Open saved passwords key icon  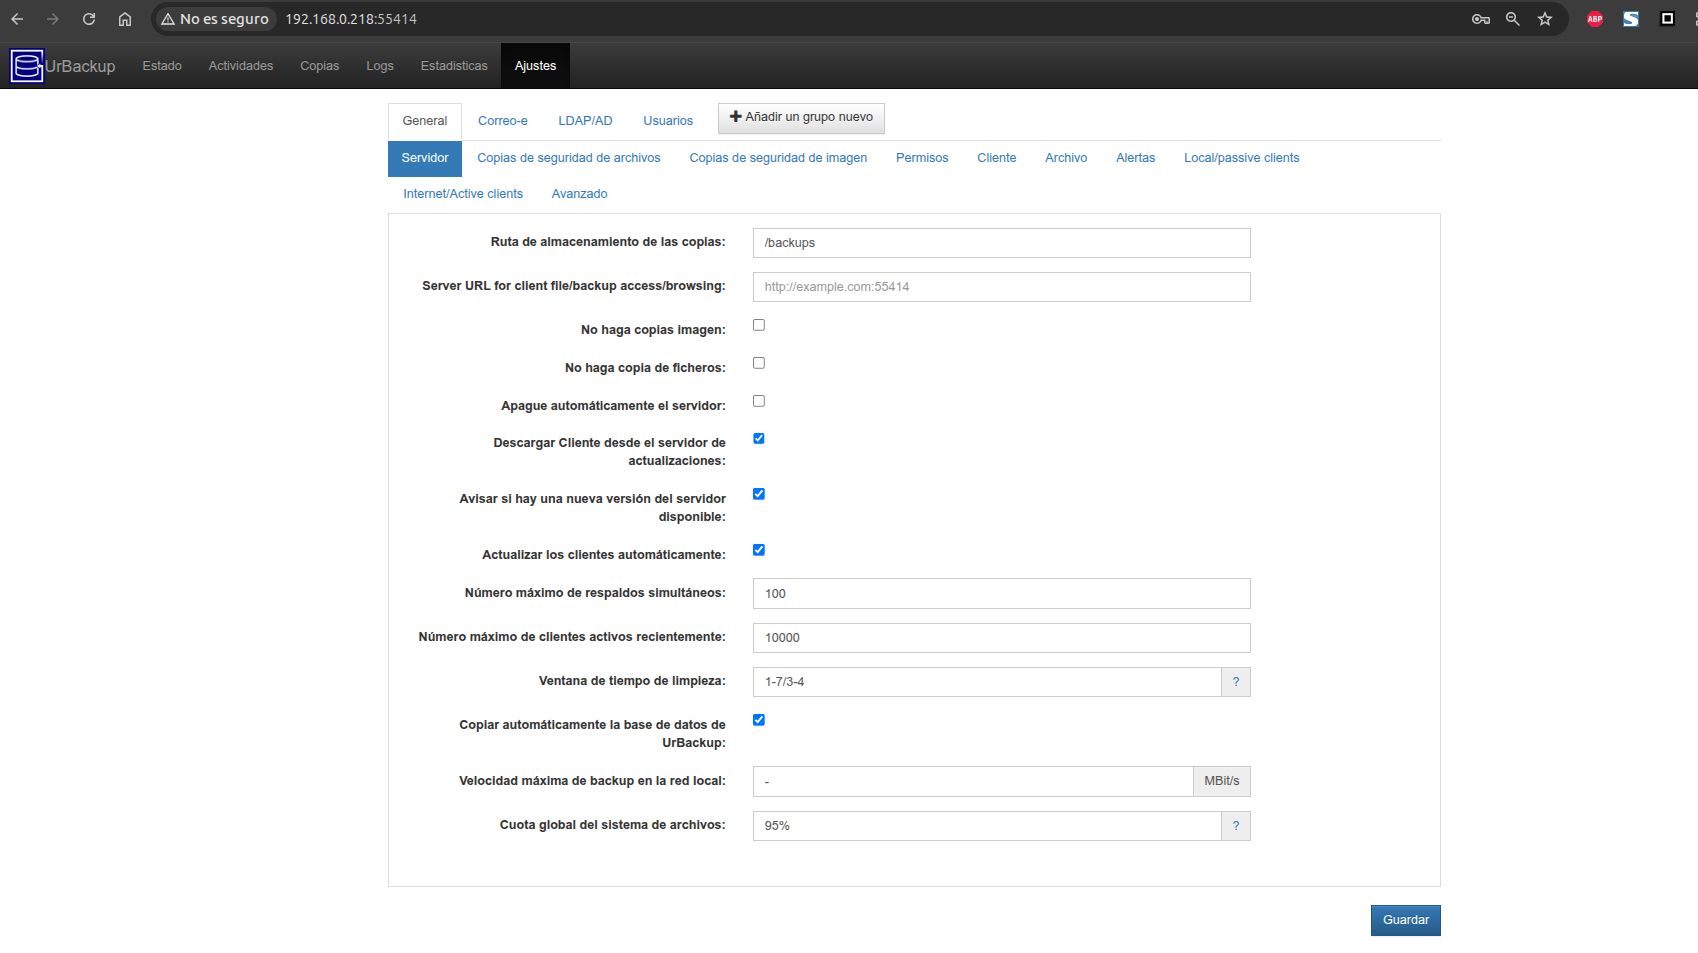point(1481,19)
